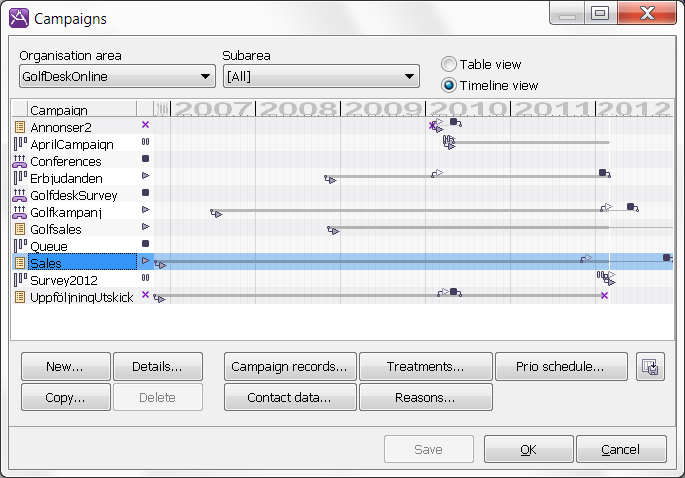Image resolution: width=685 pixels, height=478 pixels.
Task: Click the 2010 year label in the timeline
Action: point(468,108)
